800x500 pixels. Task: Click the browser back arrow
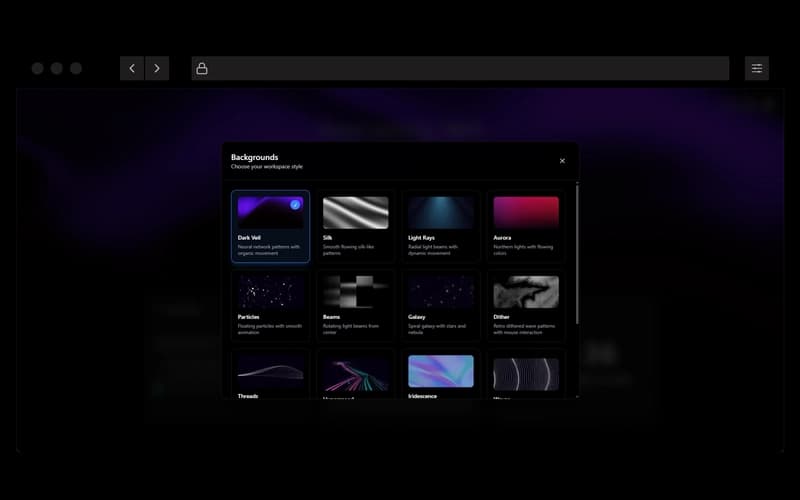132,68
